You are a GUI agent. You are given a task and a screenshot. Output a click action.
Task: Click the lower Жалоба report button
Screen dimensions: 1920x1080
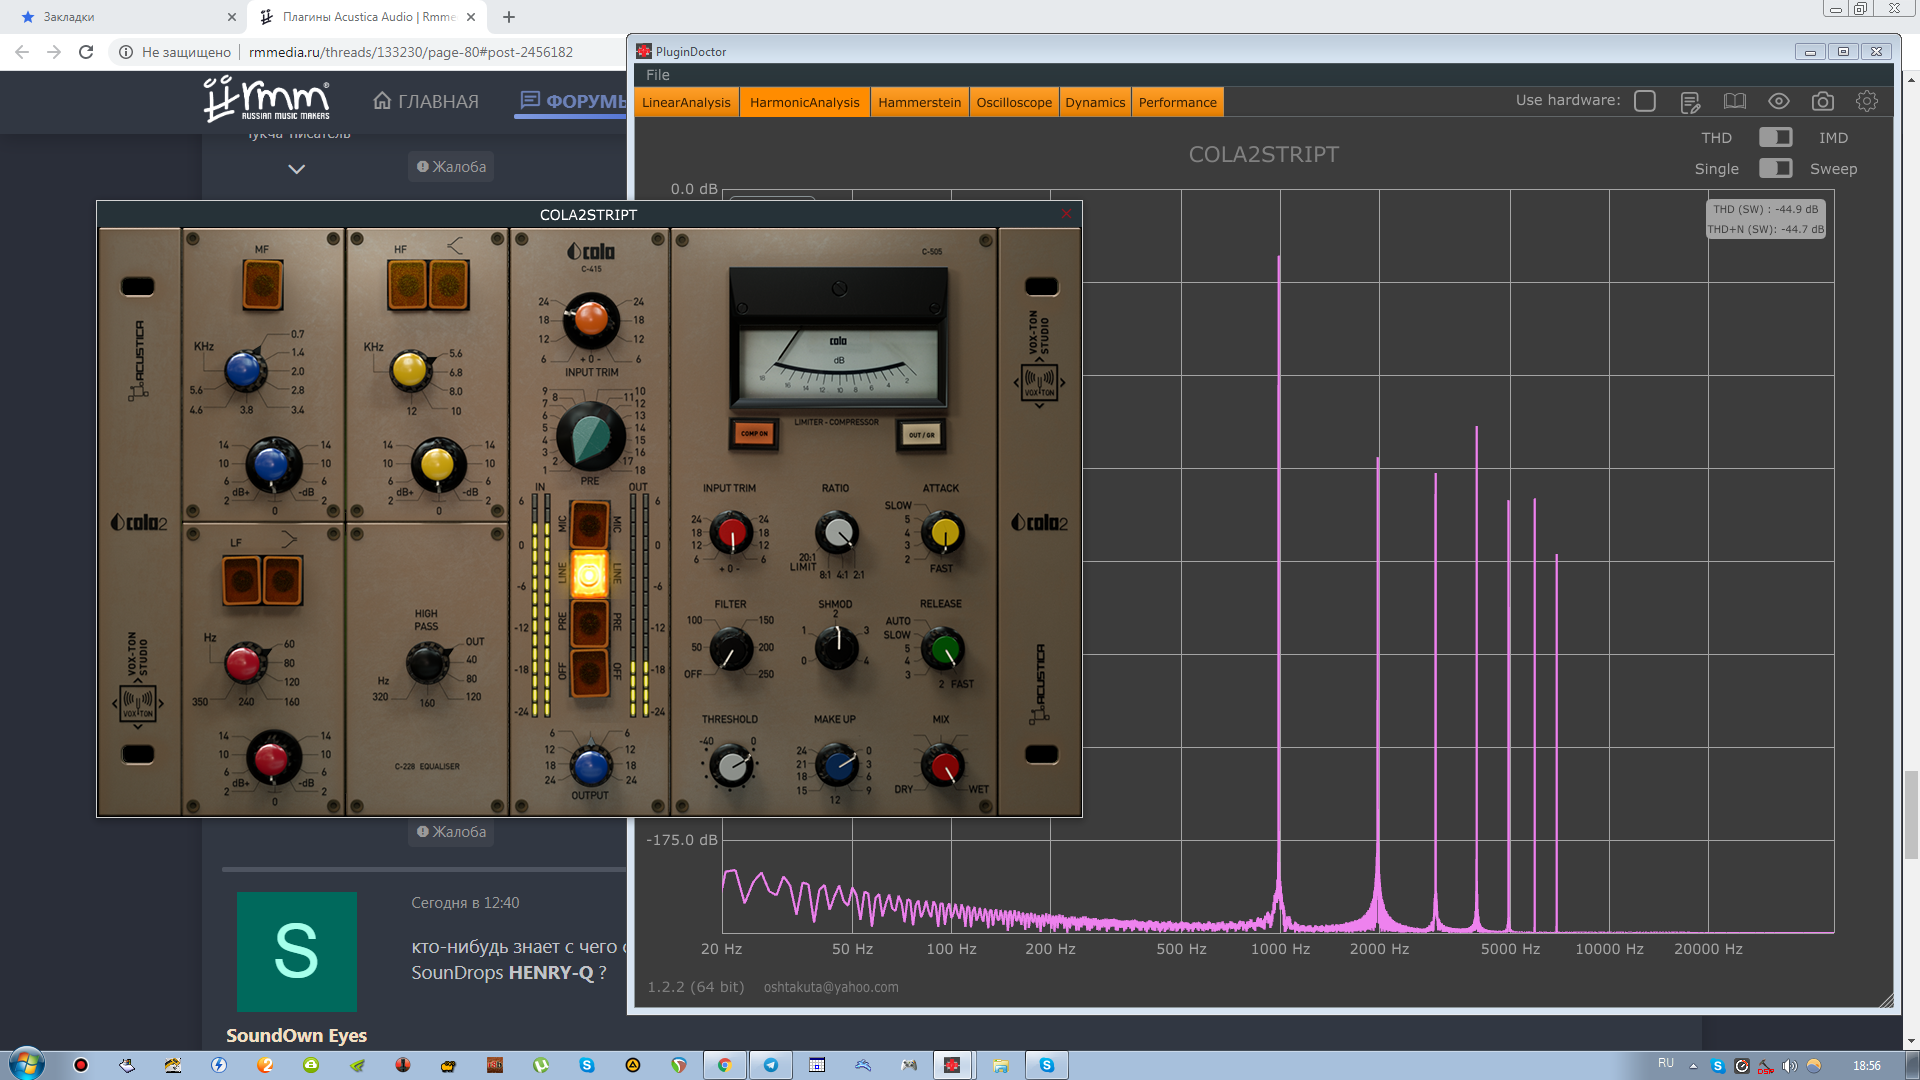451,832
